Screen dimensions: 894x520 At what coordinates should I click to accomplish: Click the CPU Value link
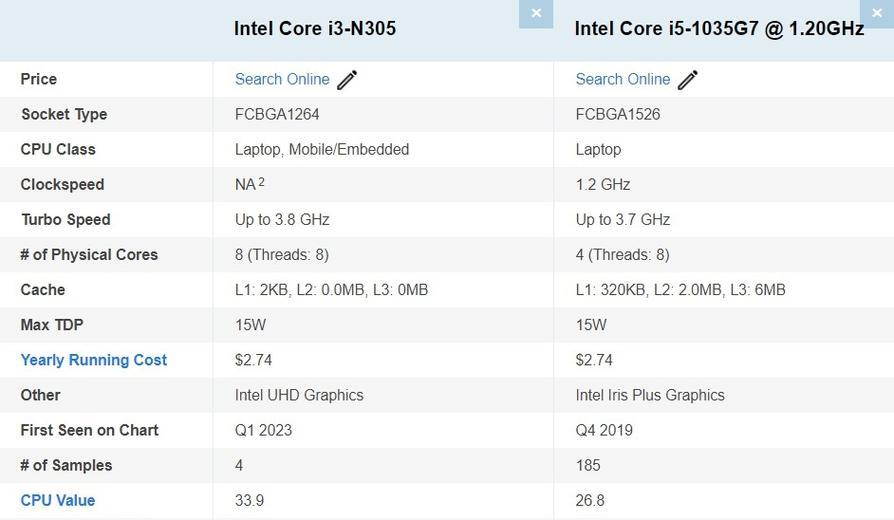pyautogui.click(x=58, y=500)
